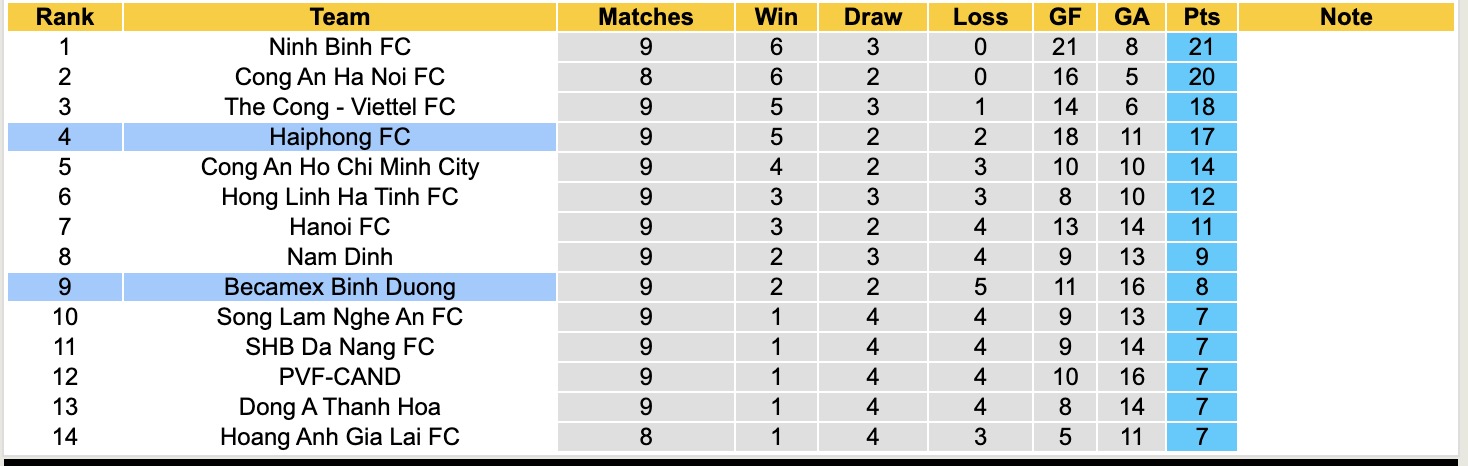Click the highlighted Becamex Binh Duong team

339,287
